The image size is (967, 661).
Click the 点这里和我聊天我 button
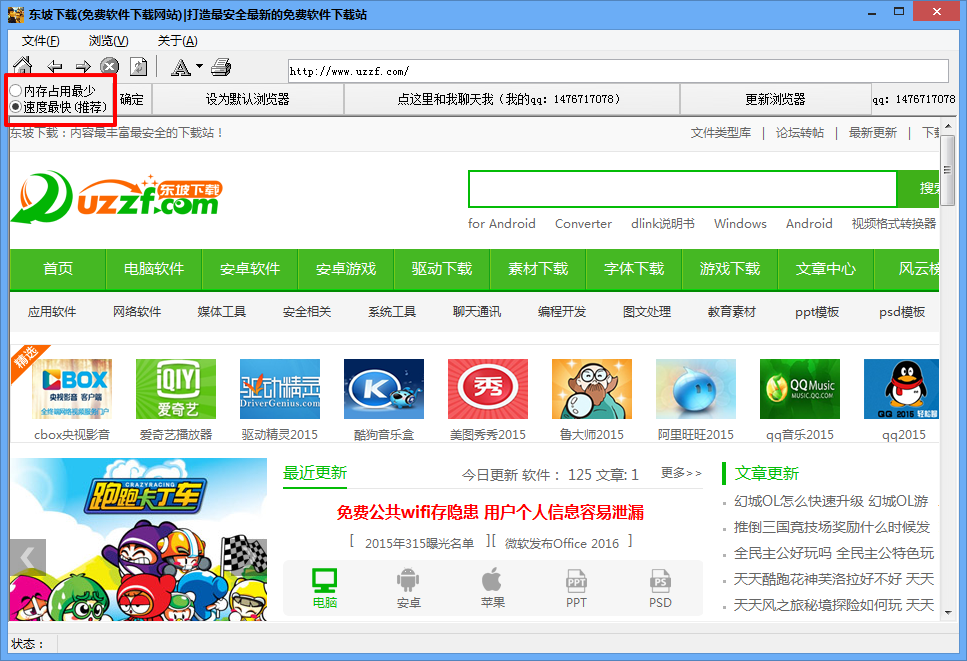(x=511, y=99)
